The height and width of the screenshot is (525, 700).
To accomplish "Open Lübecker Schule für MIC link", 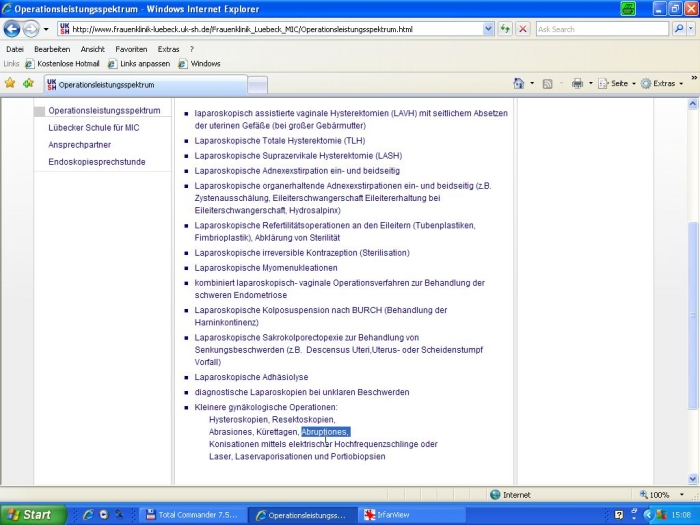I will [94, 128].
